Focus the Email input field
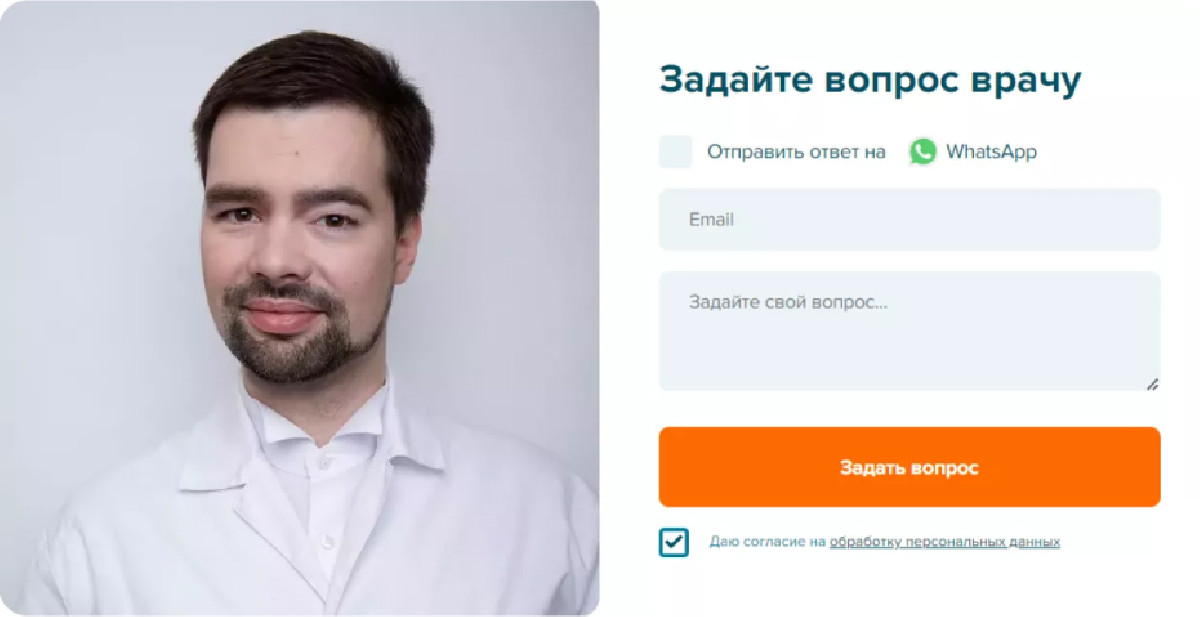 coord(909,219)
